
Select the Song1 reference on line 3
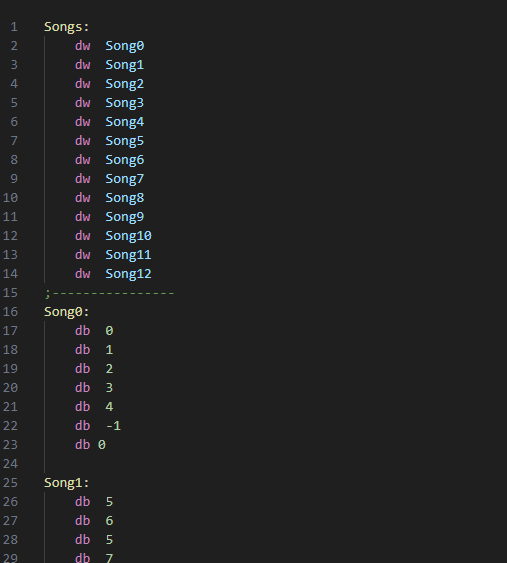[x=125, y=65]
